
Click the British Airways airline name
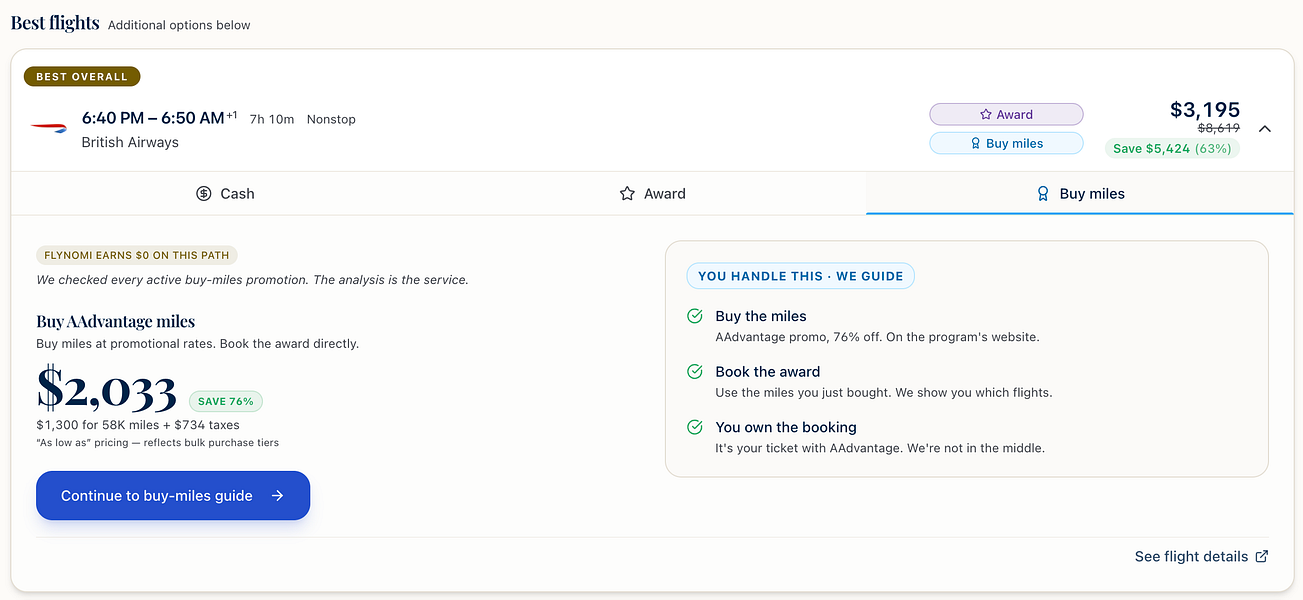tap(130, 142)
